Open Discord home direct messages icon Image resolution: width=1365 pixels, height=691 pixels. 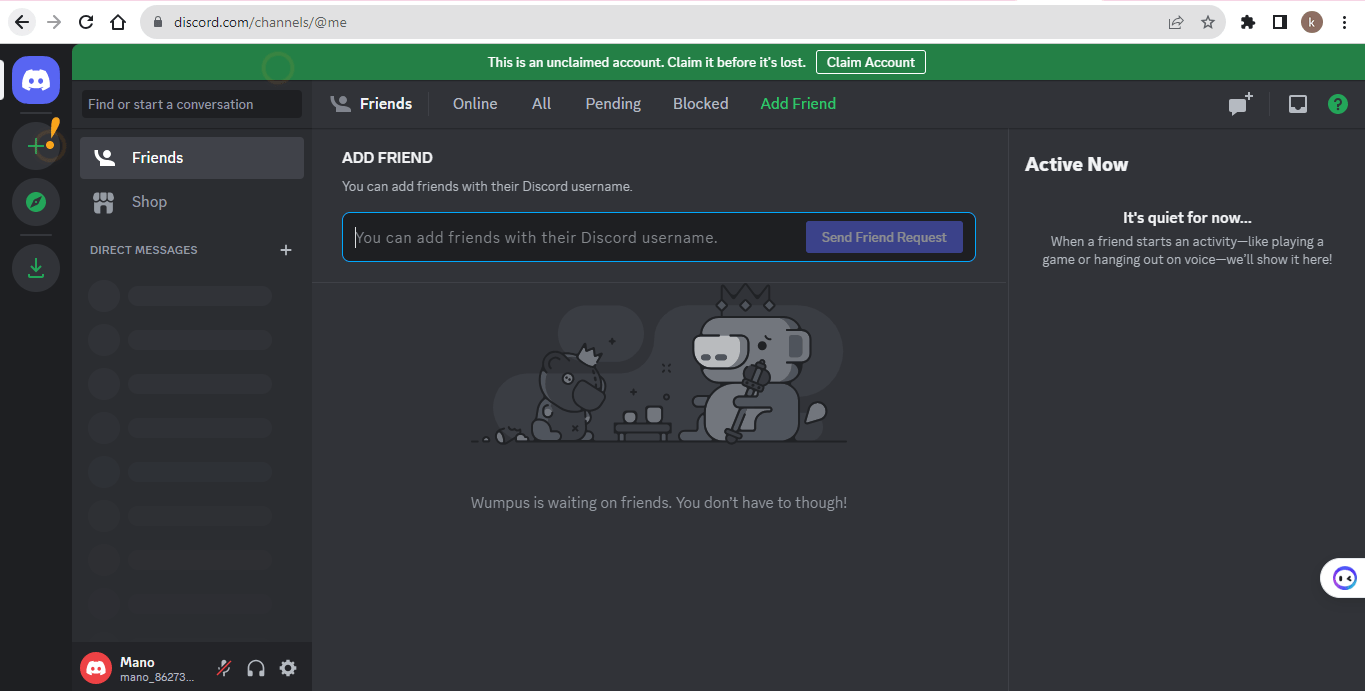[36, 80]
